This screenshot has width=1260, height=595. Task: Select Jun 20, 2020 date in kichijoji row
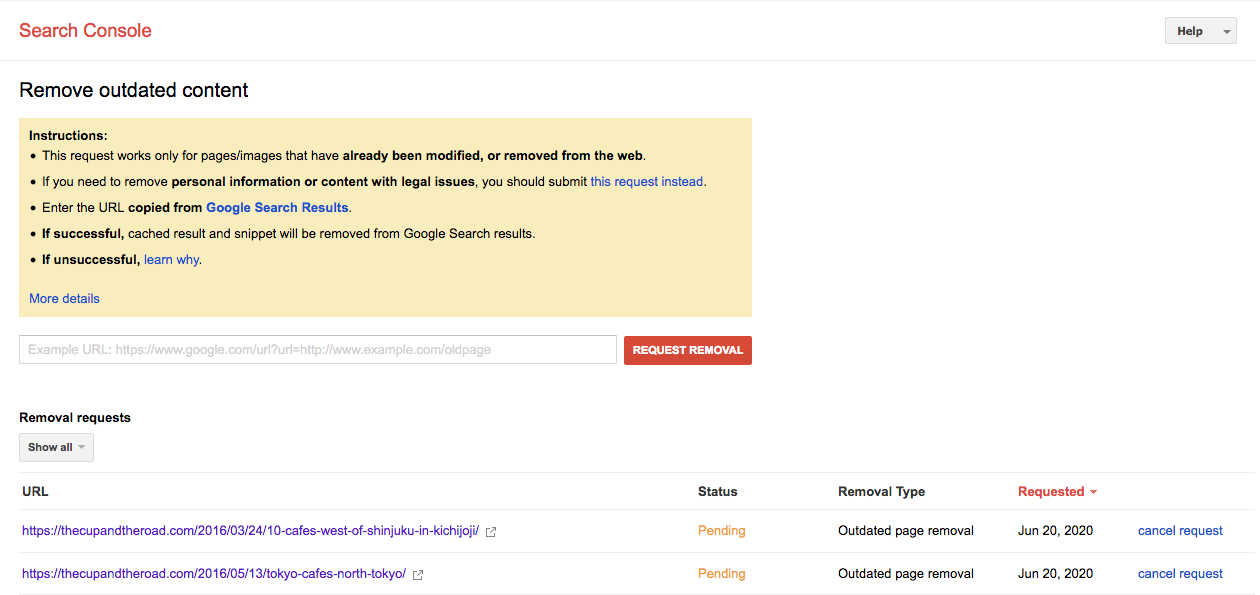(1055, 531)
